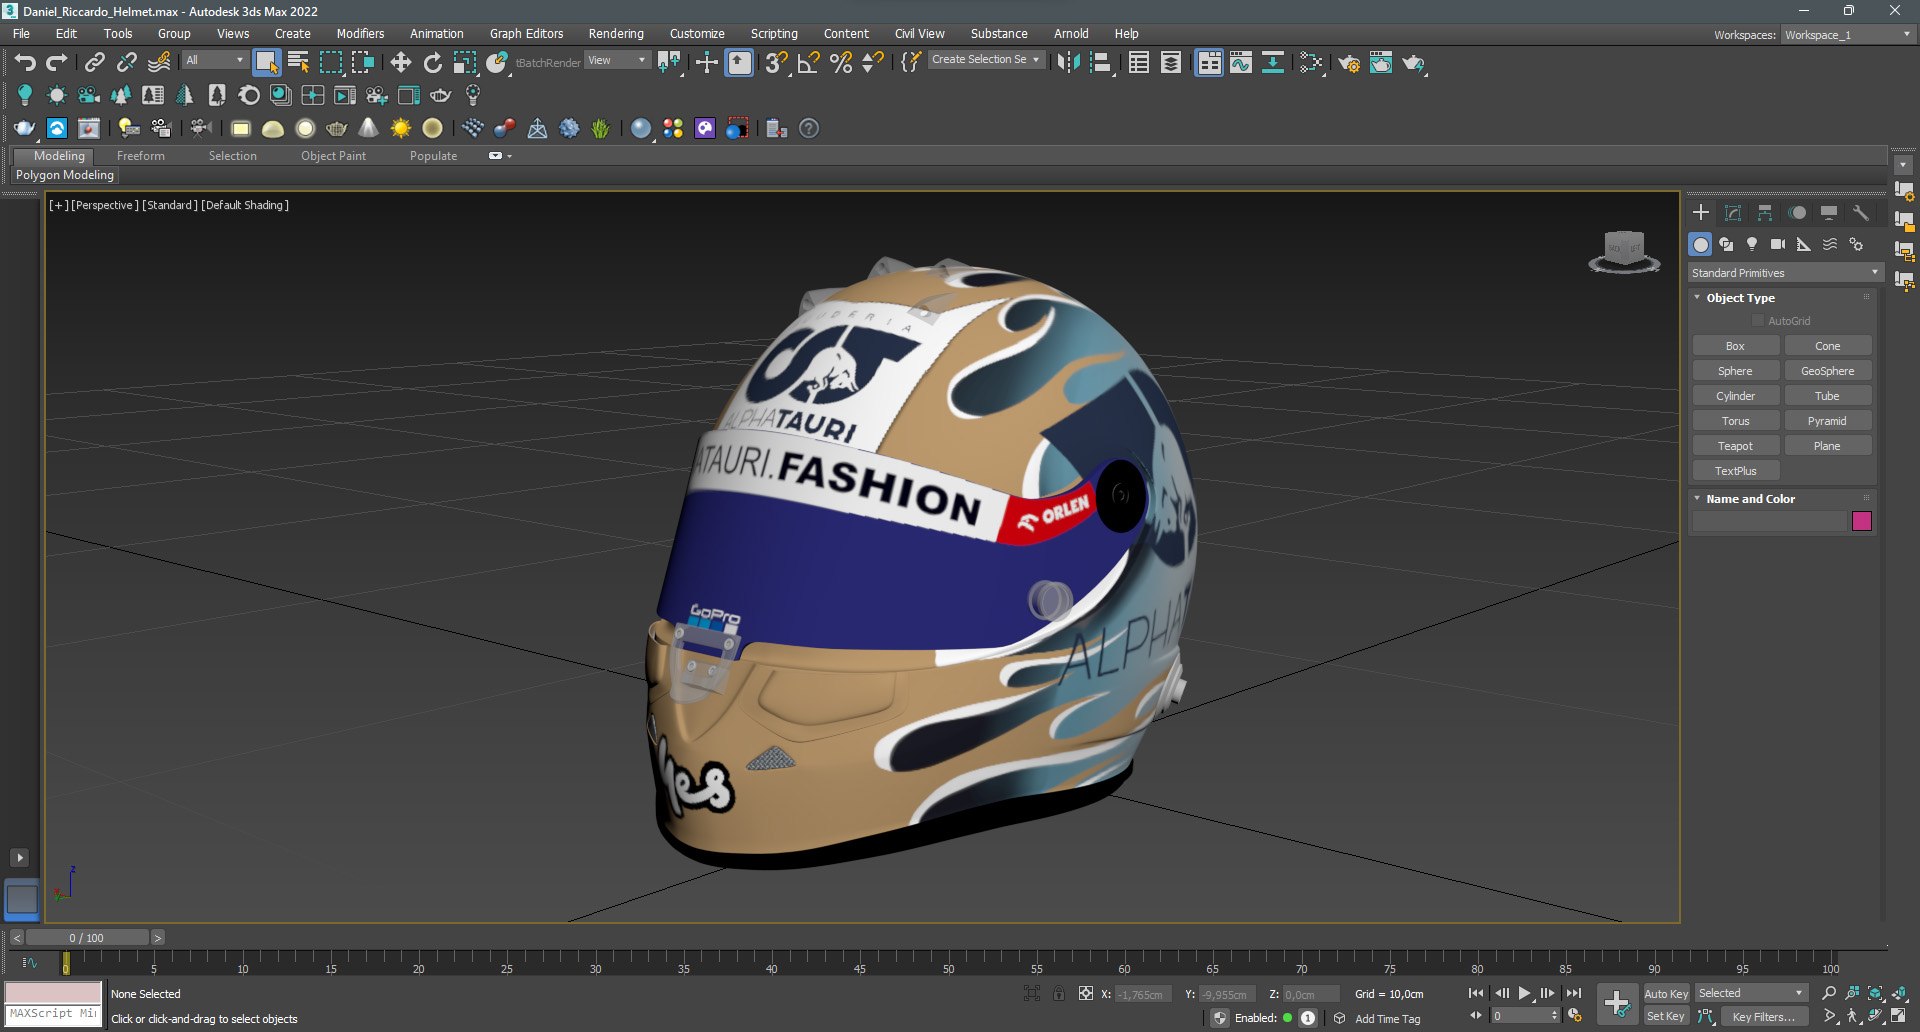
Task: Click the magenta object color swatch
Action: [x=1861, y=521]
